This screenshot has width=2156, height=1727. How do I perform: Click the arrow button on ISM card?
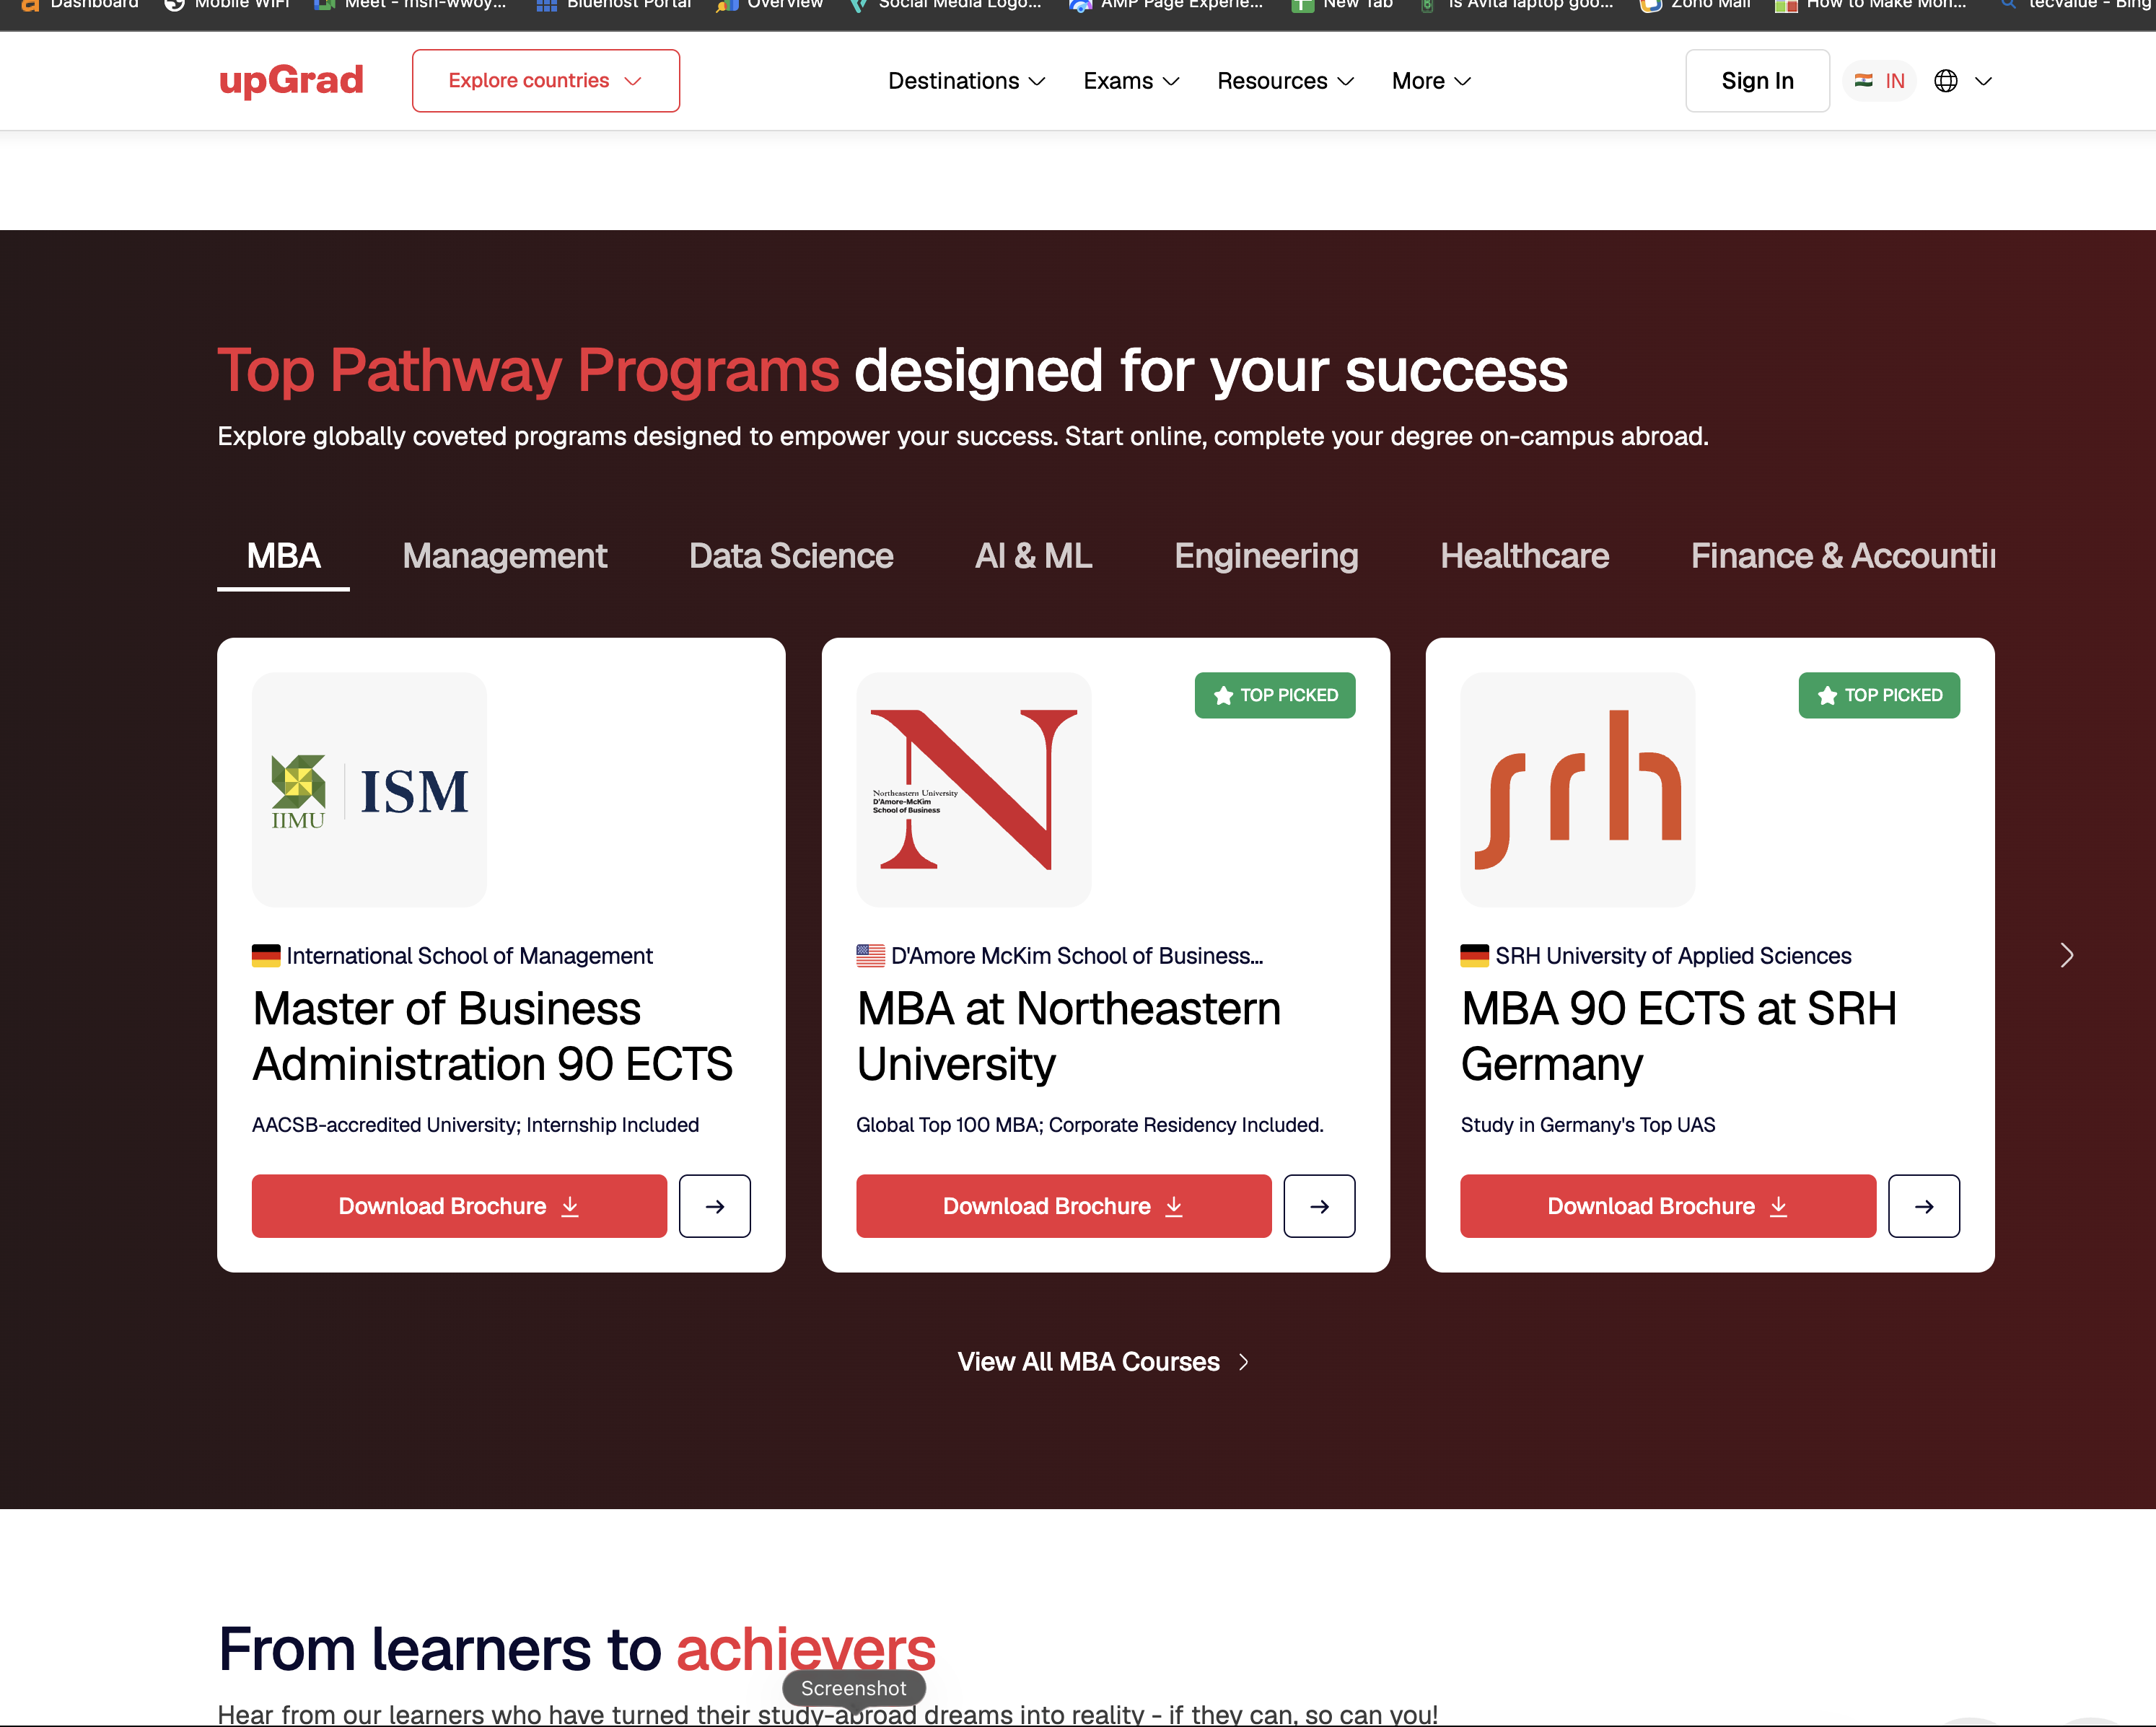(715, 1206)
